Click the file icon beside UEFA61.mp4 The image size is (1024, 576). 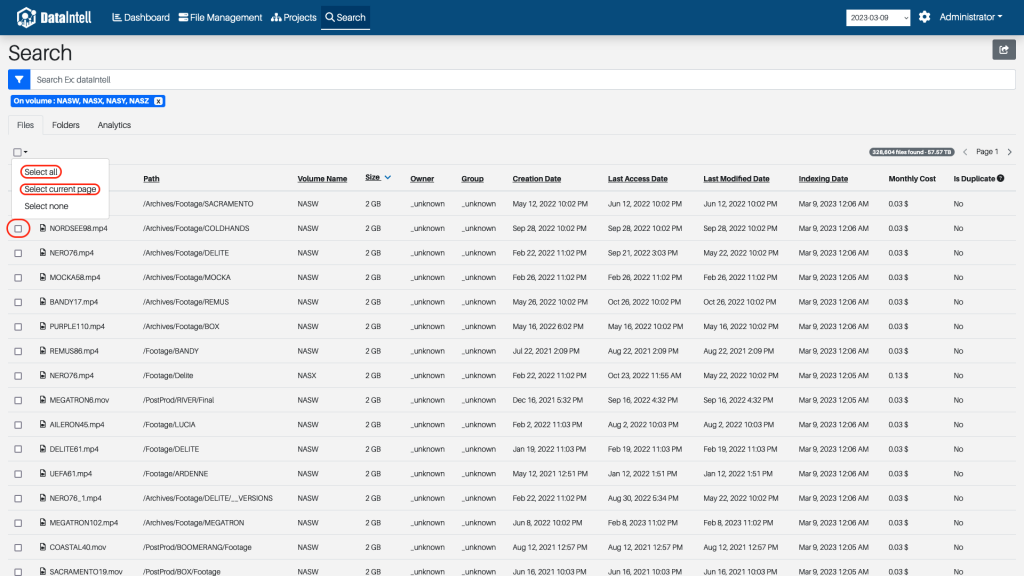tap(42, 473)
